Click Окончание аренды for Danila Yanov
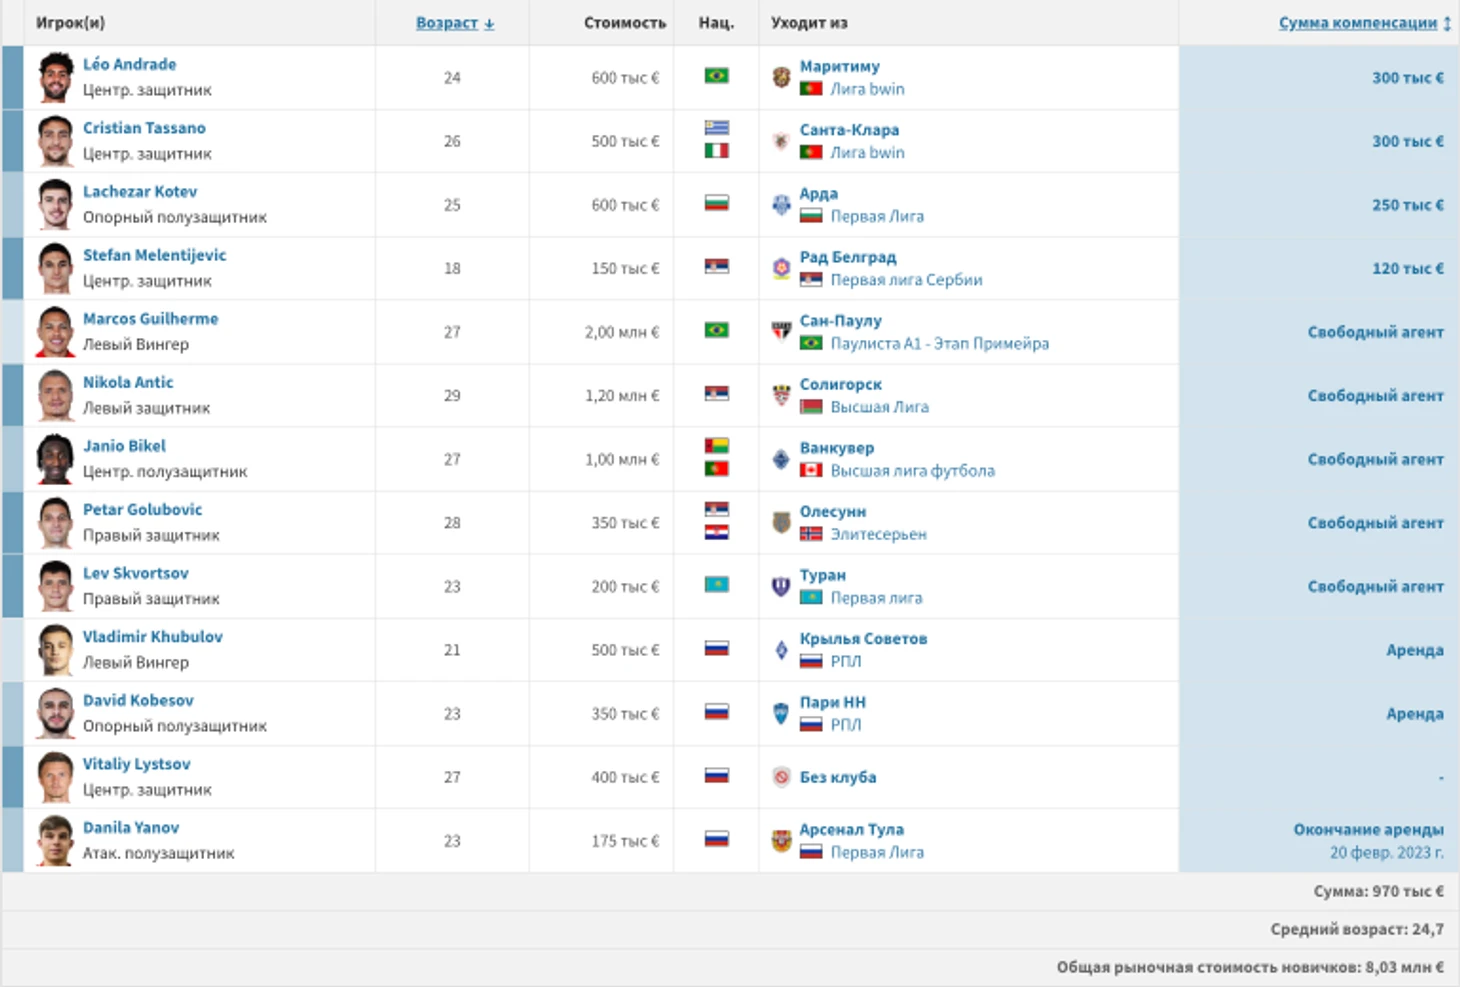This screenshot has height=987, width=1460. pos(1369,829)
